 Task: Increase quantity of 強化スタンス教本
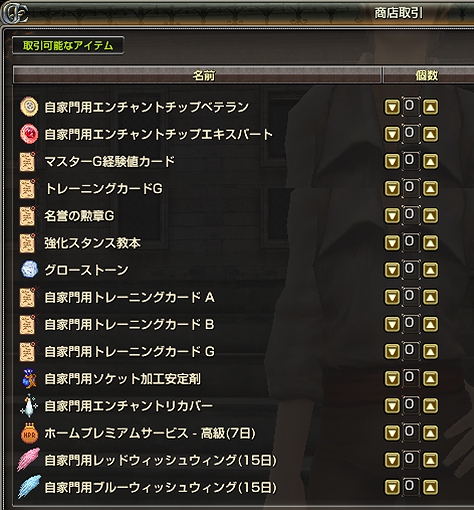click(x=430, y=243)
